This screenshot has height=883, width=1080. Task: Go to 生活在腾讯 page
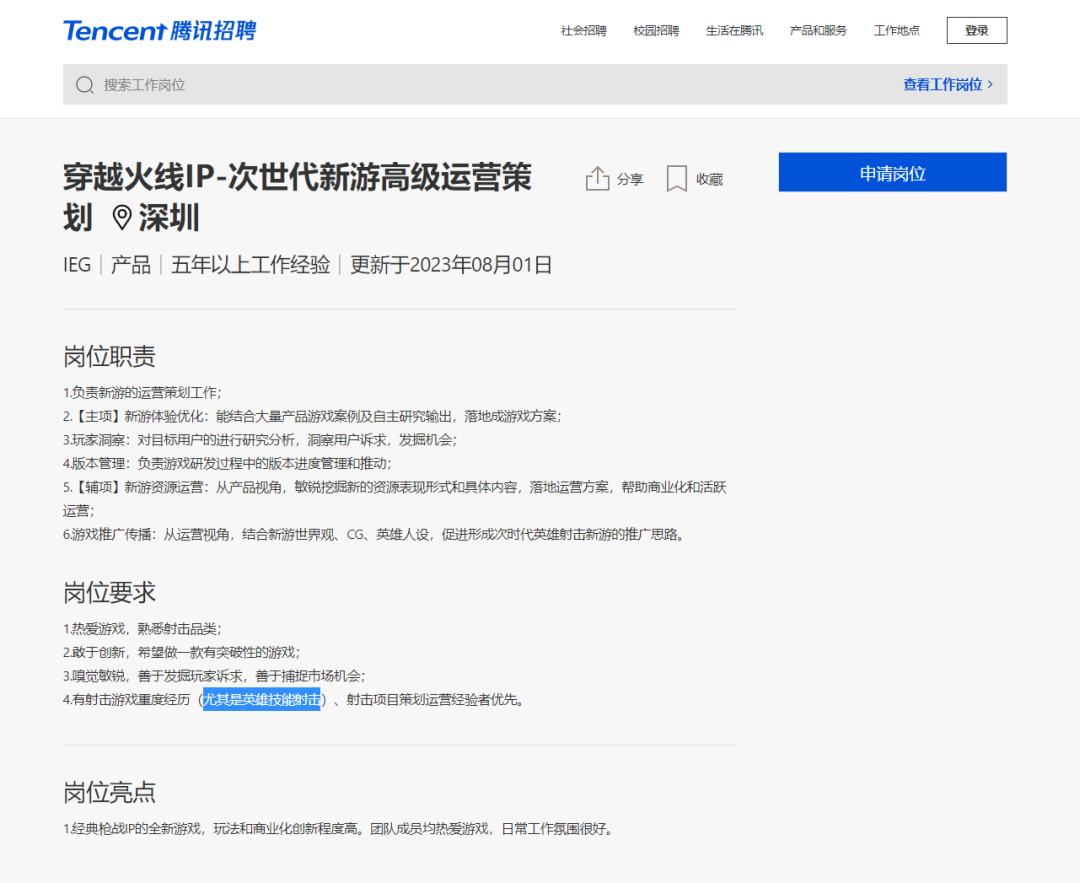pyautogui.click(x=734, y=30)
